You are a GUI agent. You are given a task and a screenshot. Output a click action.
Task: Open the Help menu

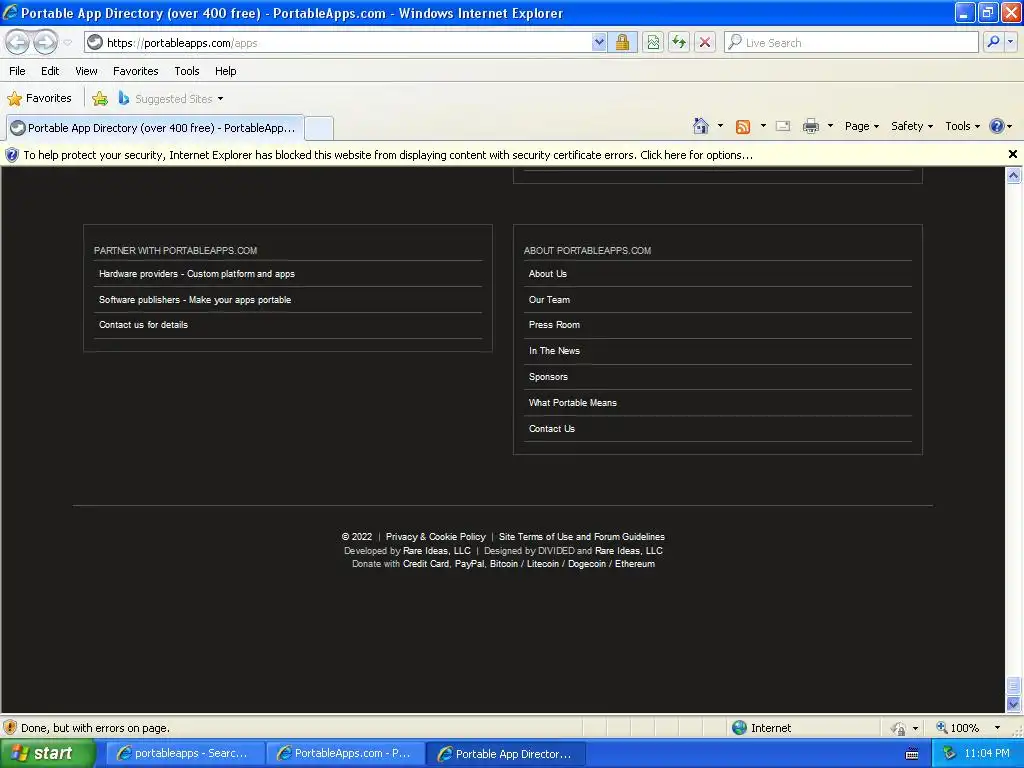click(x=225, y=71)
